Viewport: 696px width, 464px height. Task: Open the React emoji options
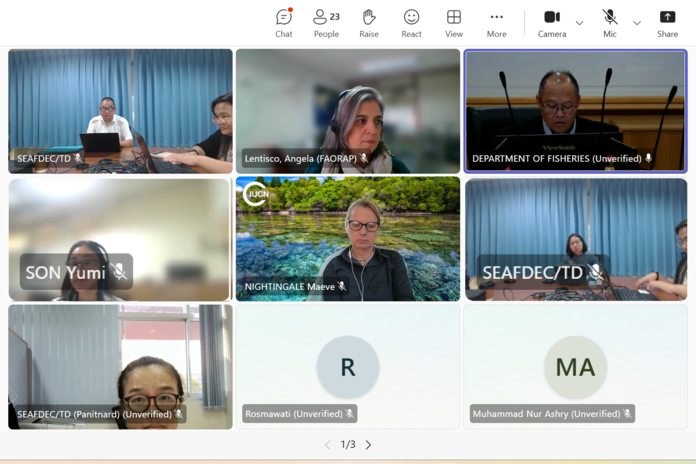(x=411, y=23)
